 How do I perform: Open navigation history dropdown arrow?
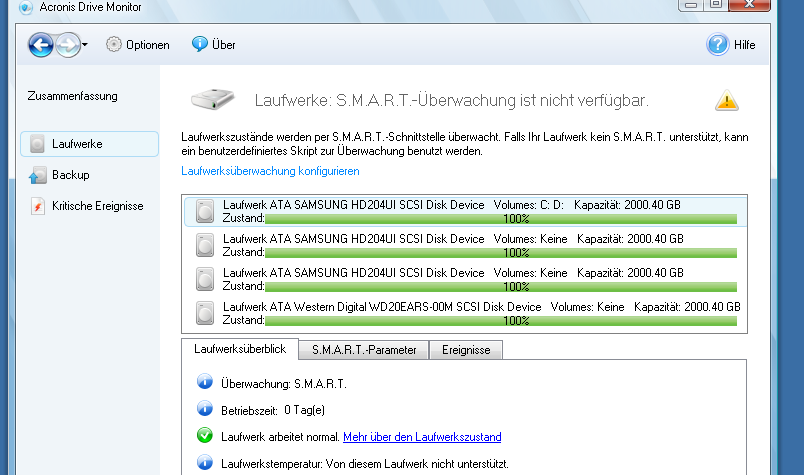coord(85,45)
